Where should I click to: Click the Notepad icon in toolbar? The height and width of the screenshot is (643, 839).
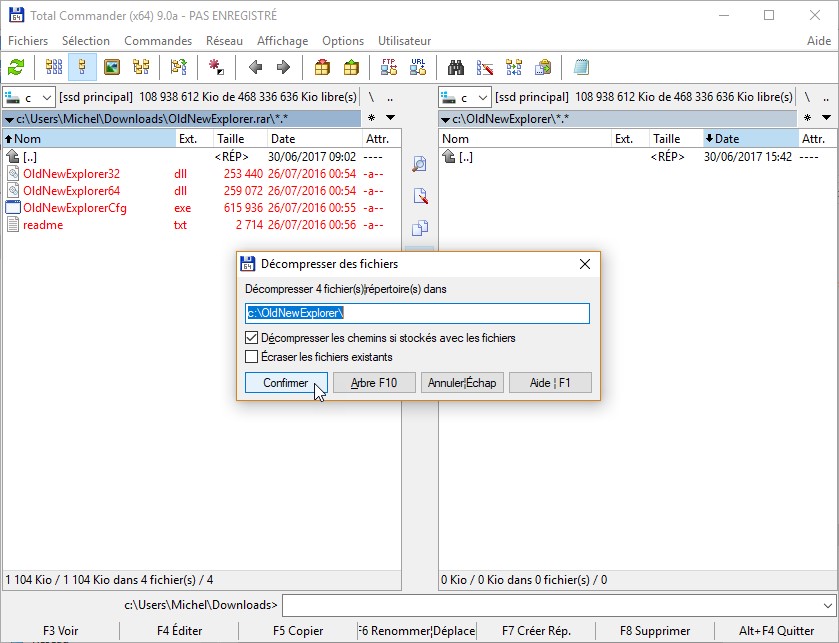click(581, 67)
